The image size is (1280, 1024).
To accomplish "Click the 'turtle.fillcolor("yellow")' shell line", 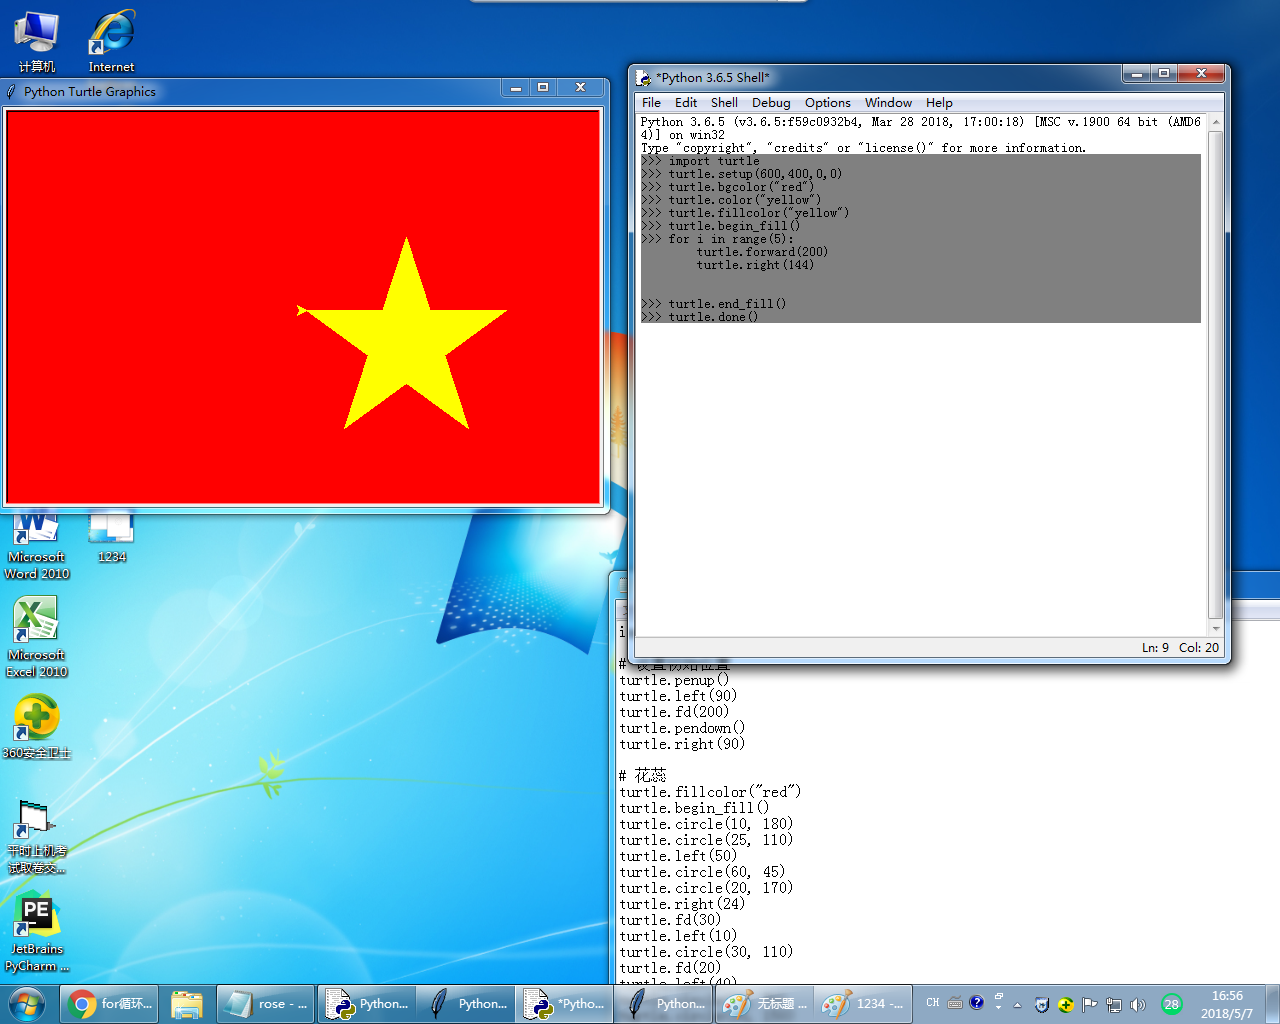I will point(759,213).
